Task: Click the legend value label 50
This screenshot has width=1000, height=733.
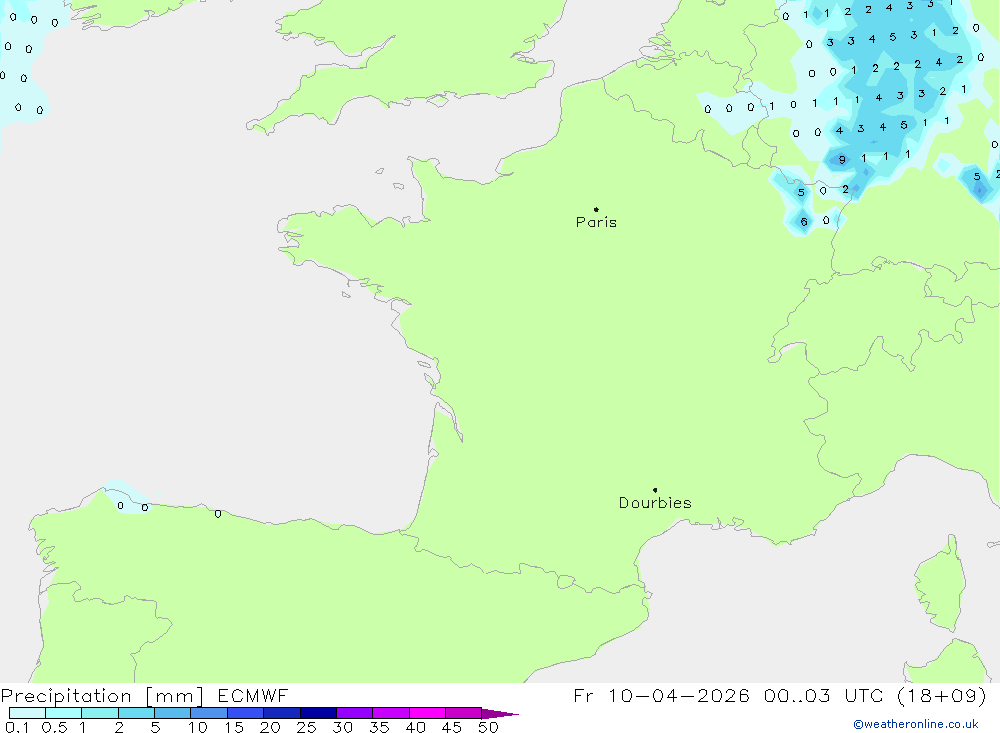Action: 487,727
